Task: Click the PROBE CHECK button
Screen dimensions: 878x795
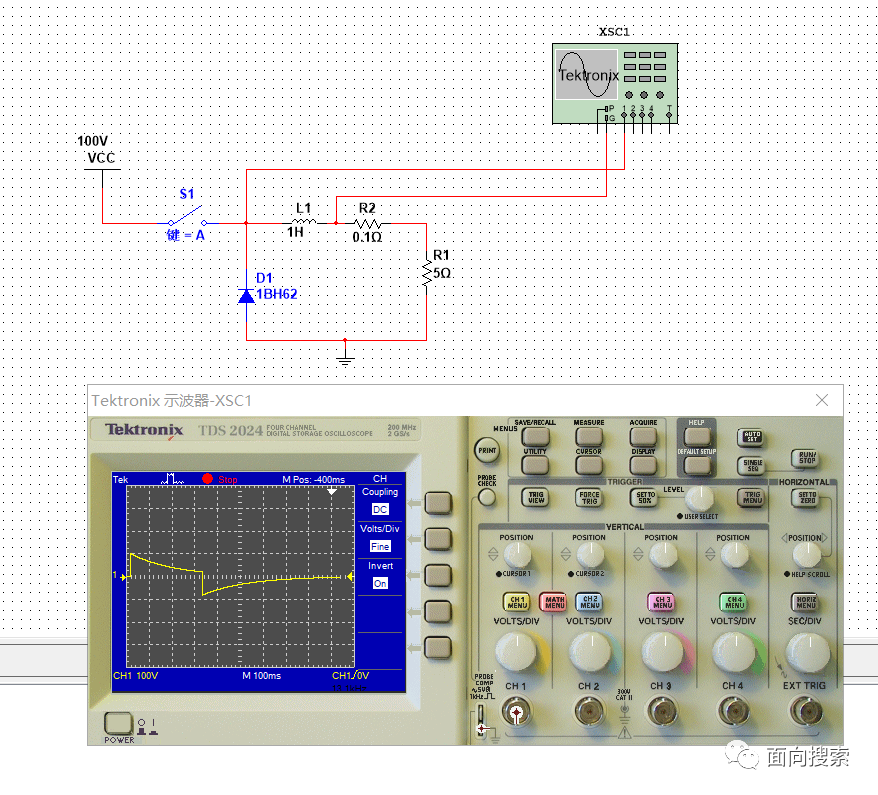Action: click(487, 497)
